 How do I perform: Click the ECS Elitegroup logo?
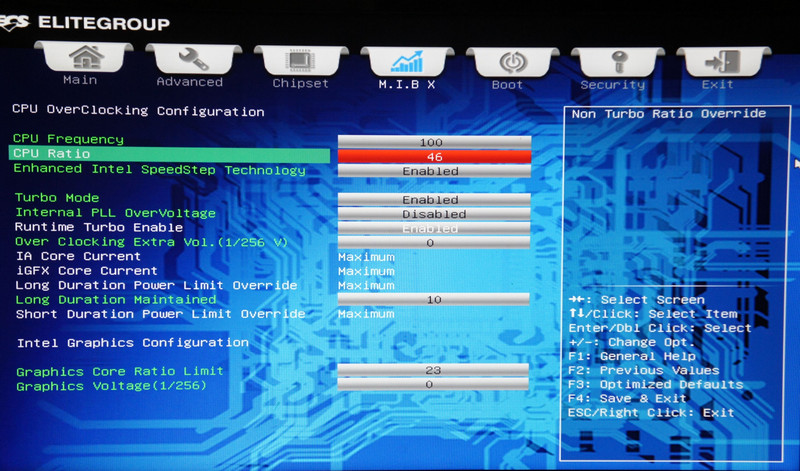[x=84, y=23]
